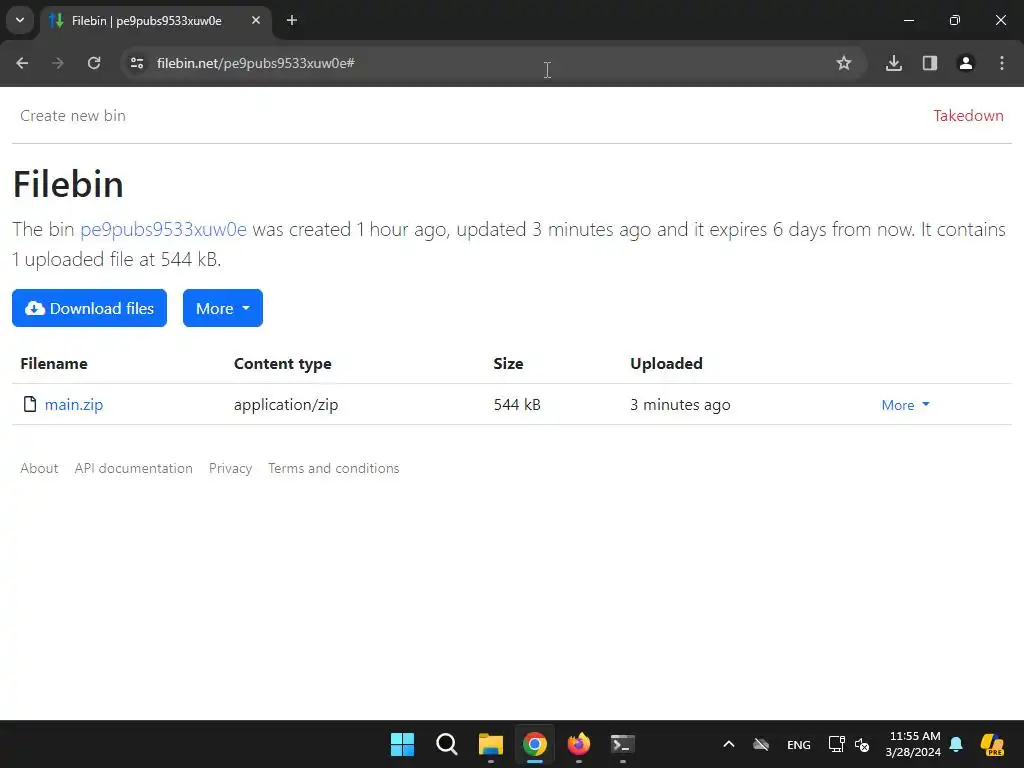1024x768 pixels.
Task: Open the Privacy footer link
Action: [231, 468]
